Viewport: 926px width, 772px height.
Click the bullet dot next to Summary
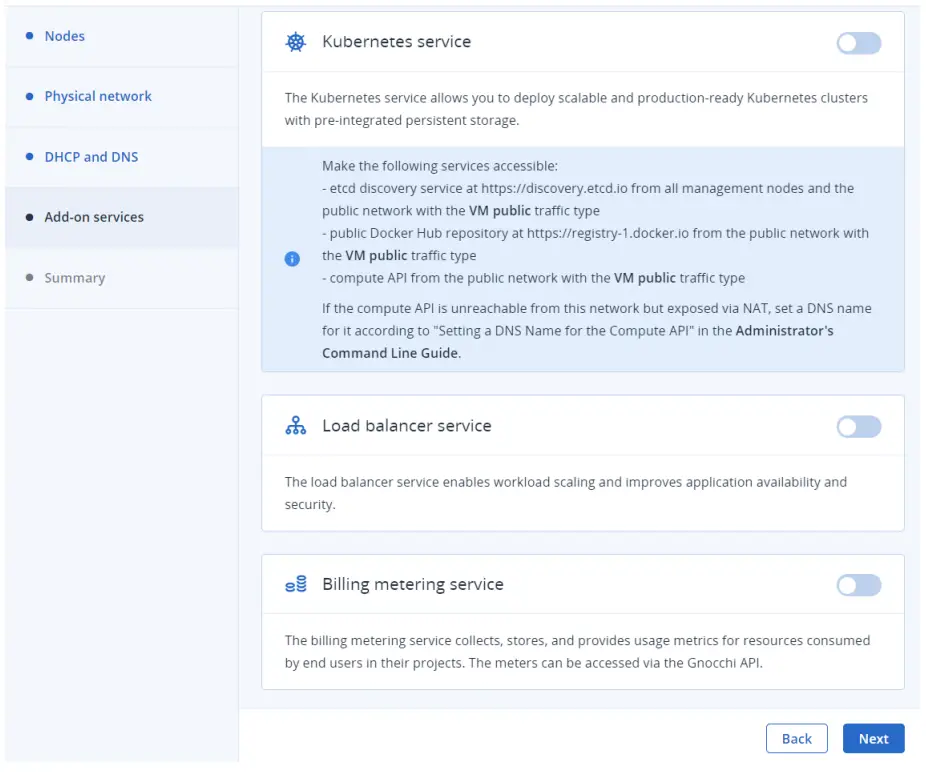pos(30,278)
